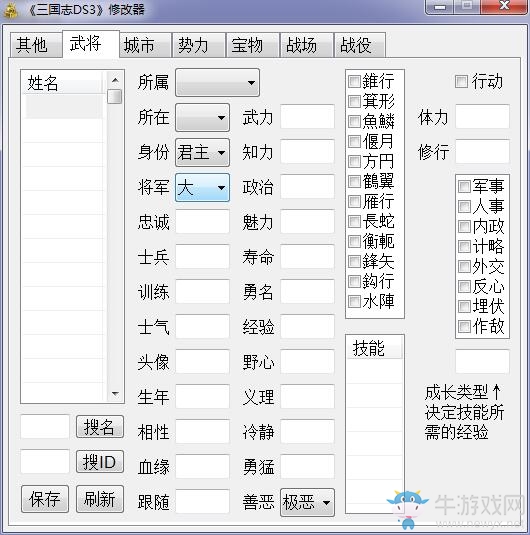Check the 反心 checkbox
Viewport: 530px width, 535px height.
pos(464,287)
